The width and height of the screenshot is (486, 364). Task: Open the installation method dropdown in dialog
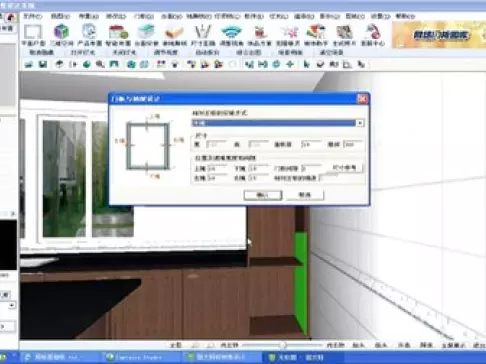[278, 123]
